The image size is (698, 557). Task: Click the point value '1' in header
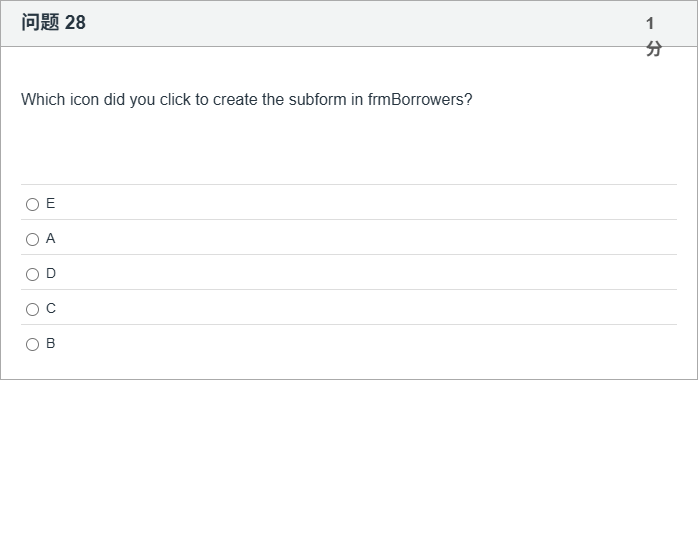[x=650, y=23]
